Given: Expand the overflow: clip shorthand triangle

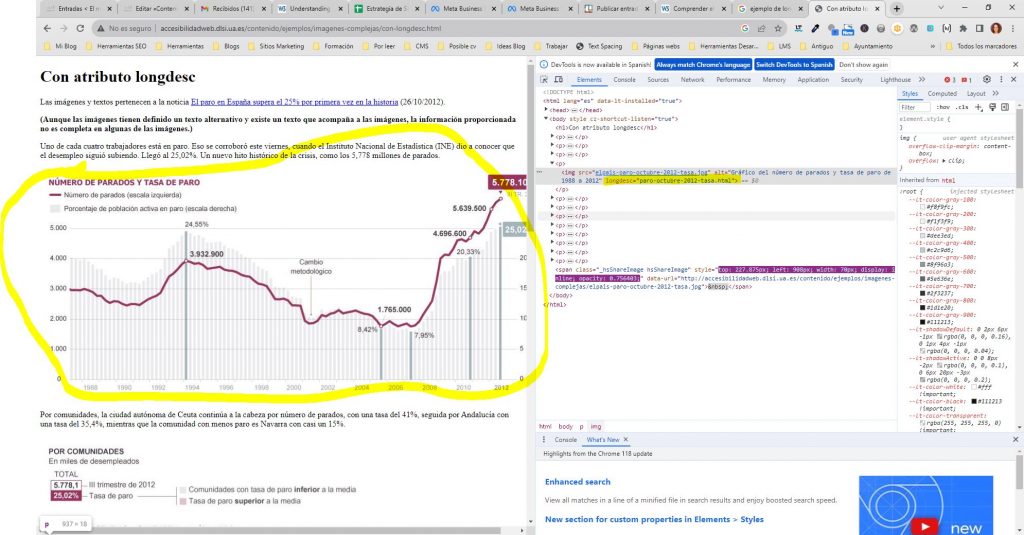Looking at the screenshot, I should point(942,160).
